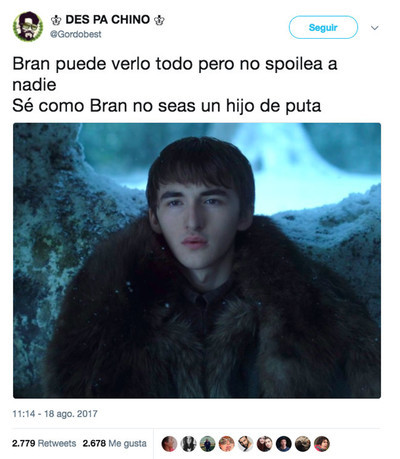The image size is (400, 459).
Task: Click the tweet text about Bran
Action: (175, 85)
